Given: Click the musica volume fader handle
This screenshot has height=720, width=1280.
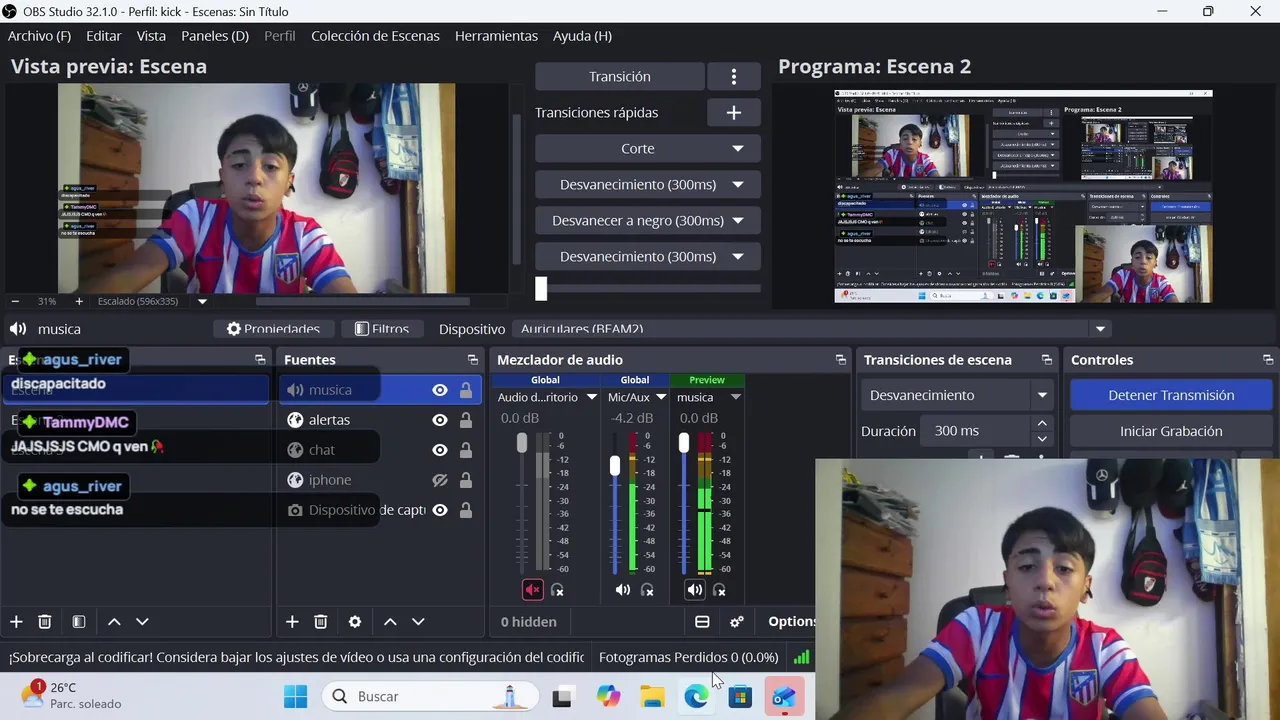Looking at the screenshot, I should [684, 442].
